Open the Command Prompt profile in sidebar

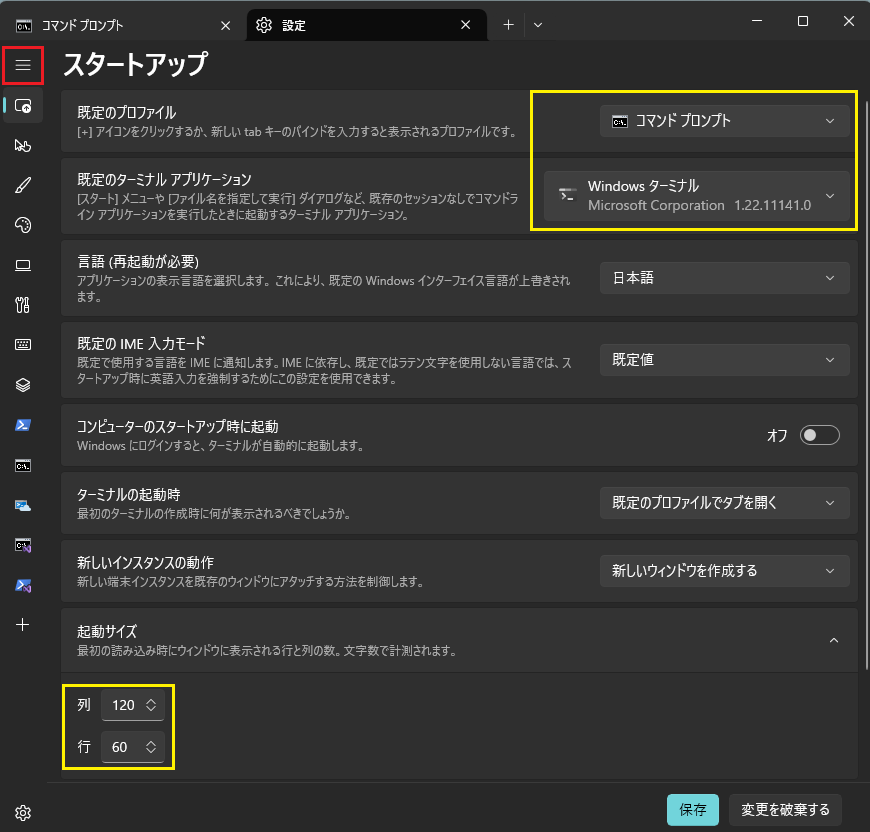(23, 466)
